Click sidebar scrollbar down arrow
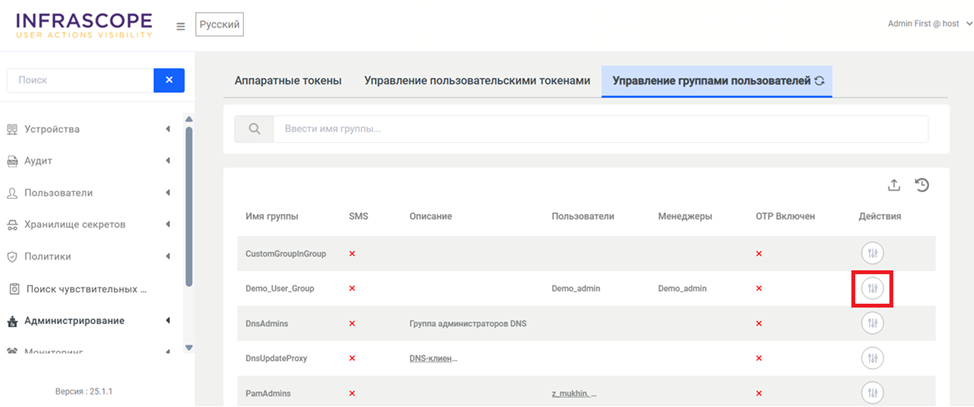Screen dimensions: 974x407 pyautogui.click(x=188, y=348)
